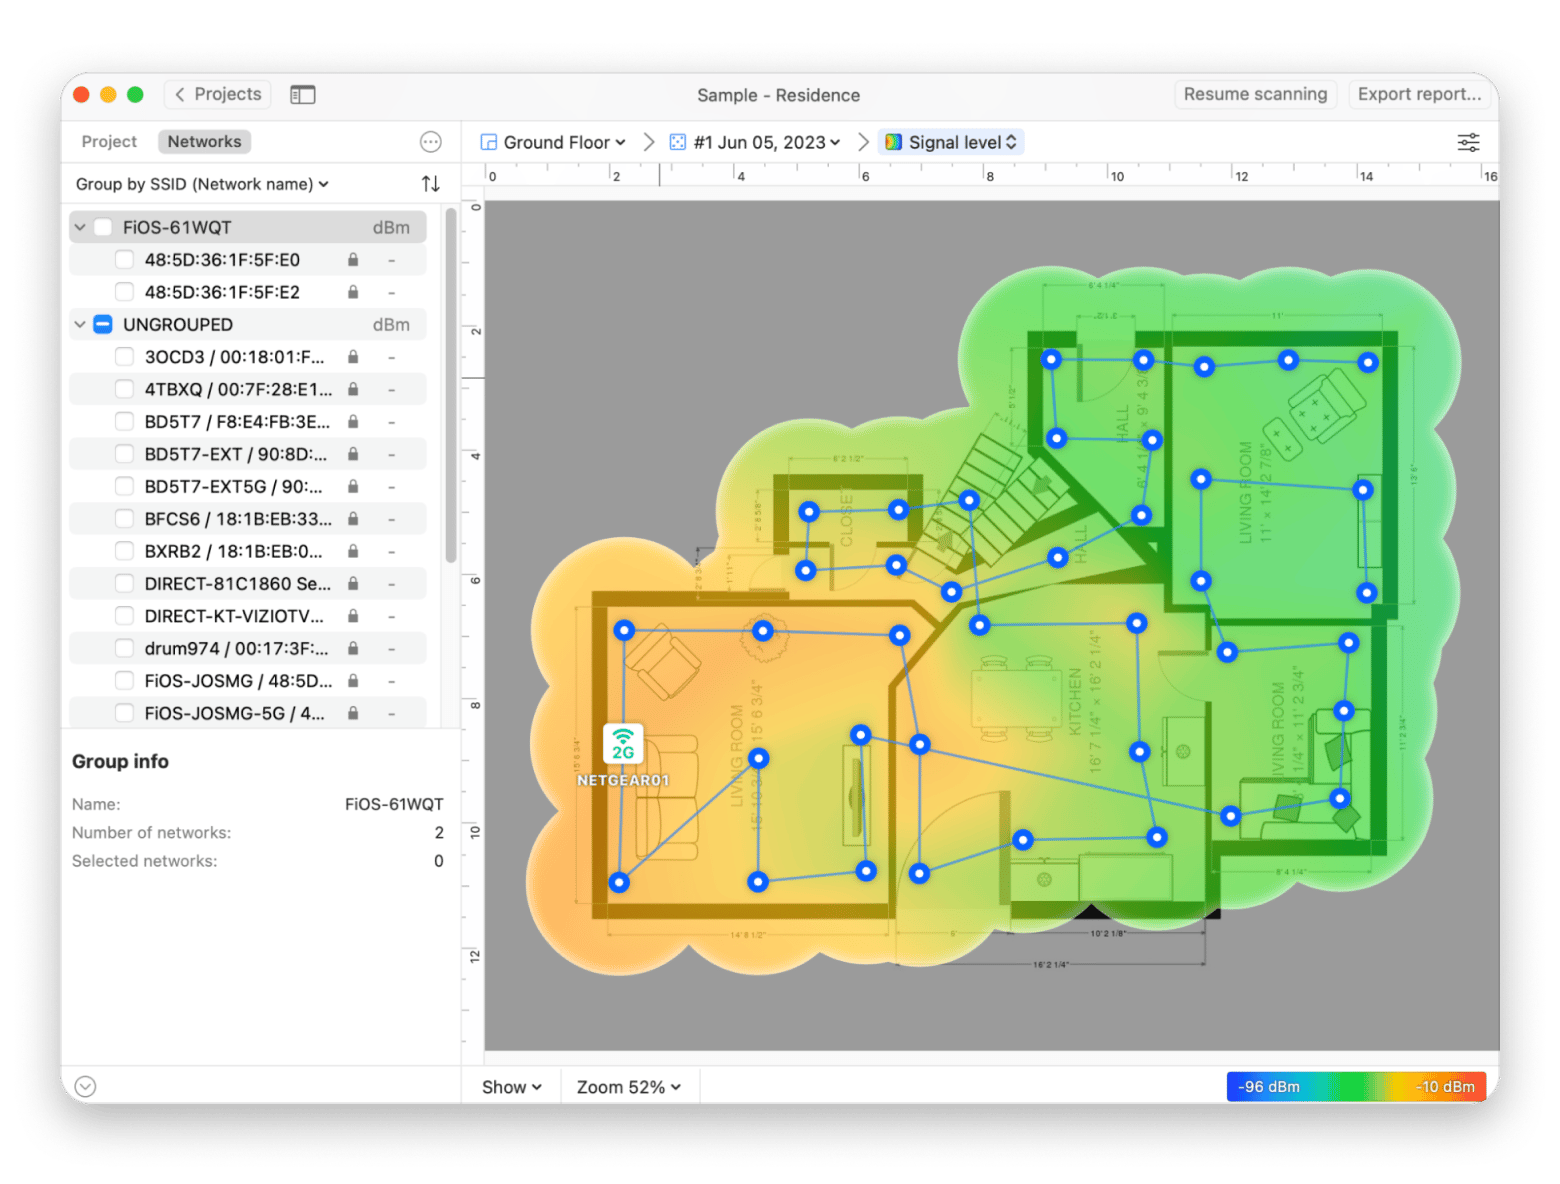Image resolution: width=1560 pixels, height=1184 pixels.
Task: Toggle the UNGROUPED group checkbox
Action: point(103,325)
